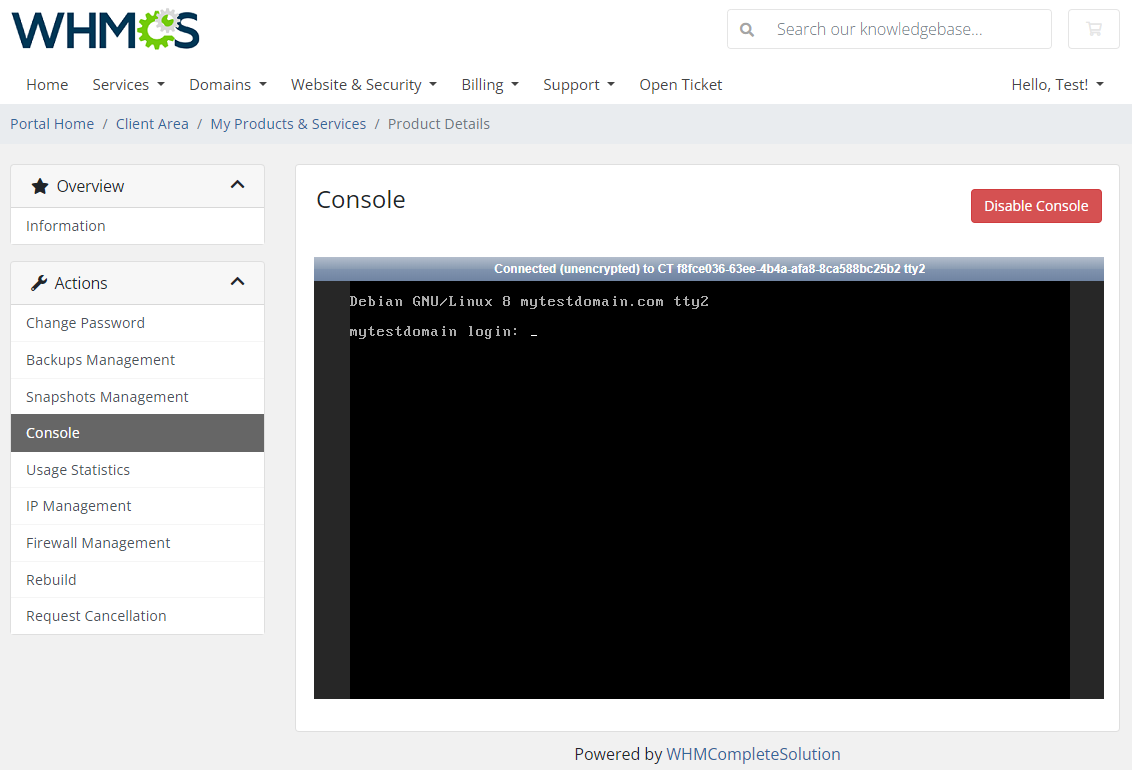Screen dimensions: 1132x770
Task: Click the WHMCS logo
Action: [104, 29]
